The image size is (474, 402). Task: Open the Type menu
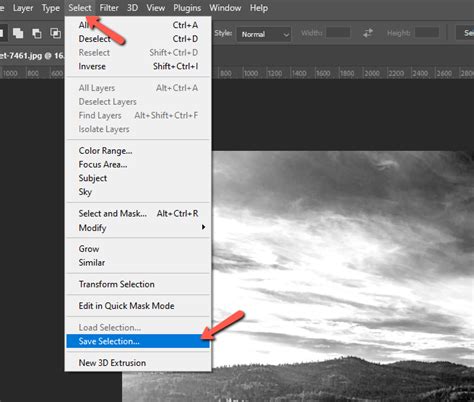click(x=51, y=8)
